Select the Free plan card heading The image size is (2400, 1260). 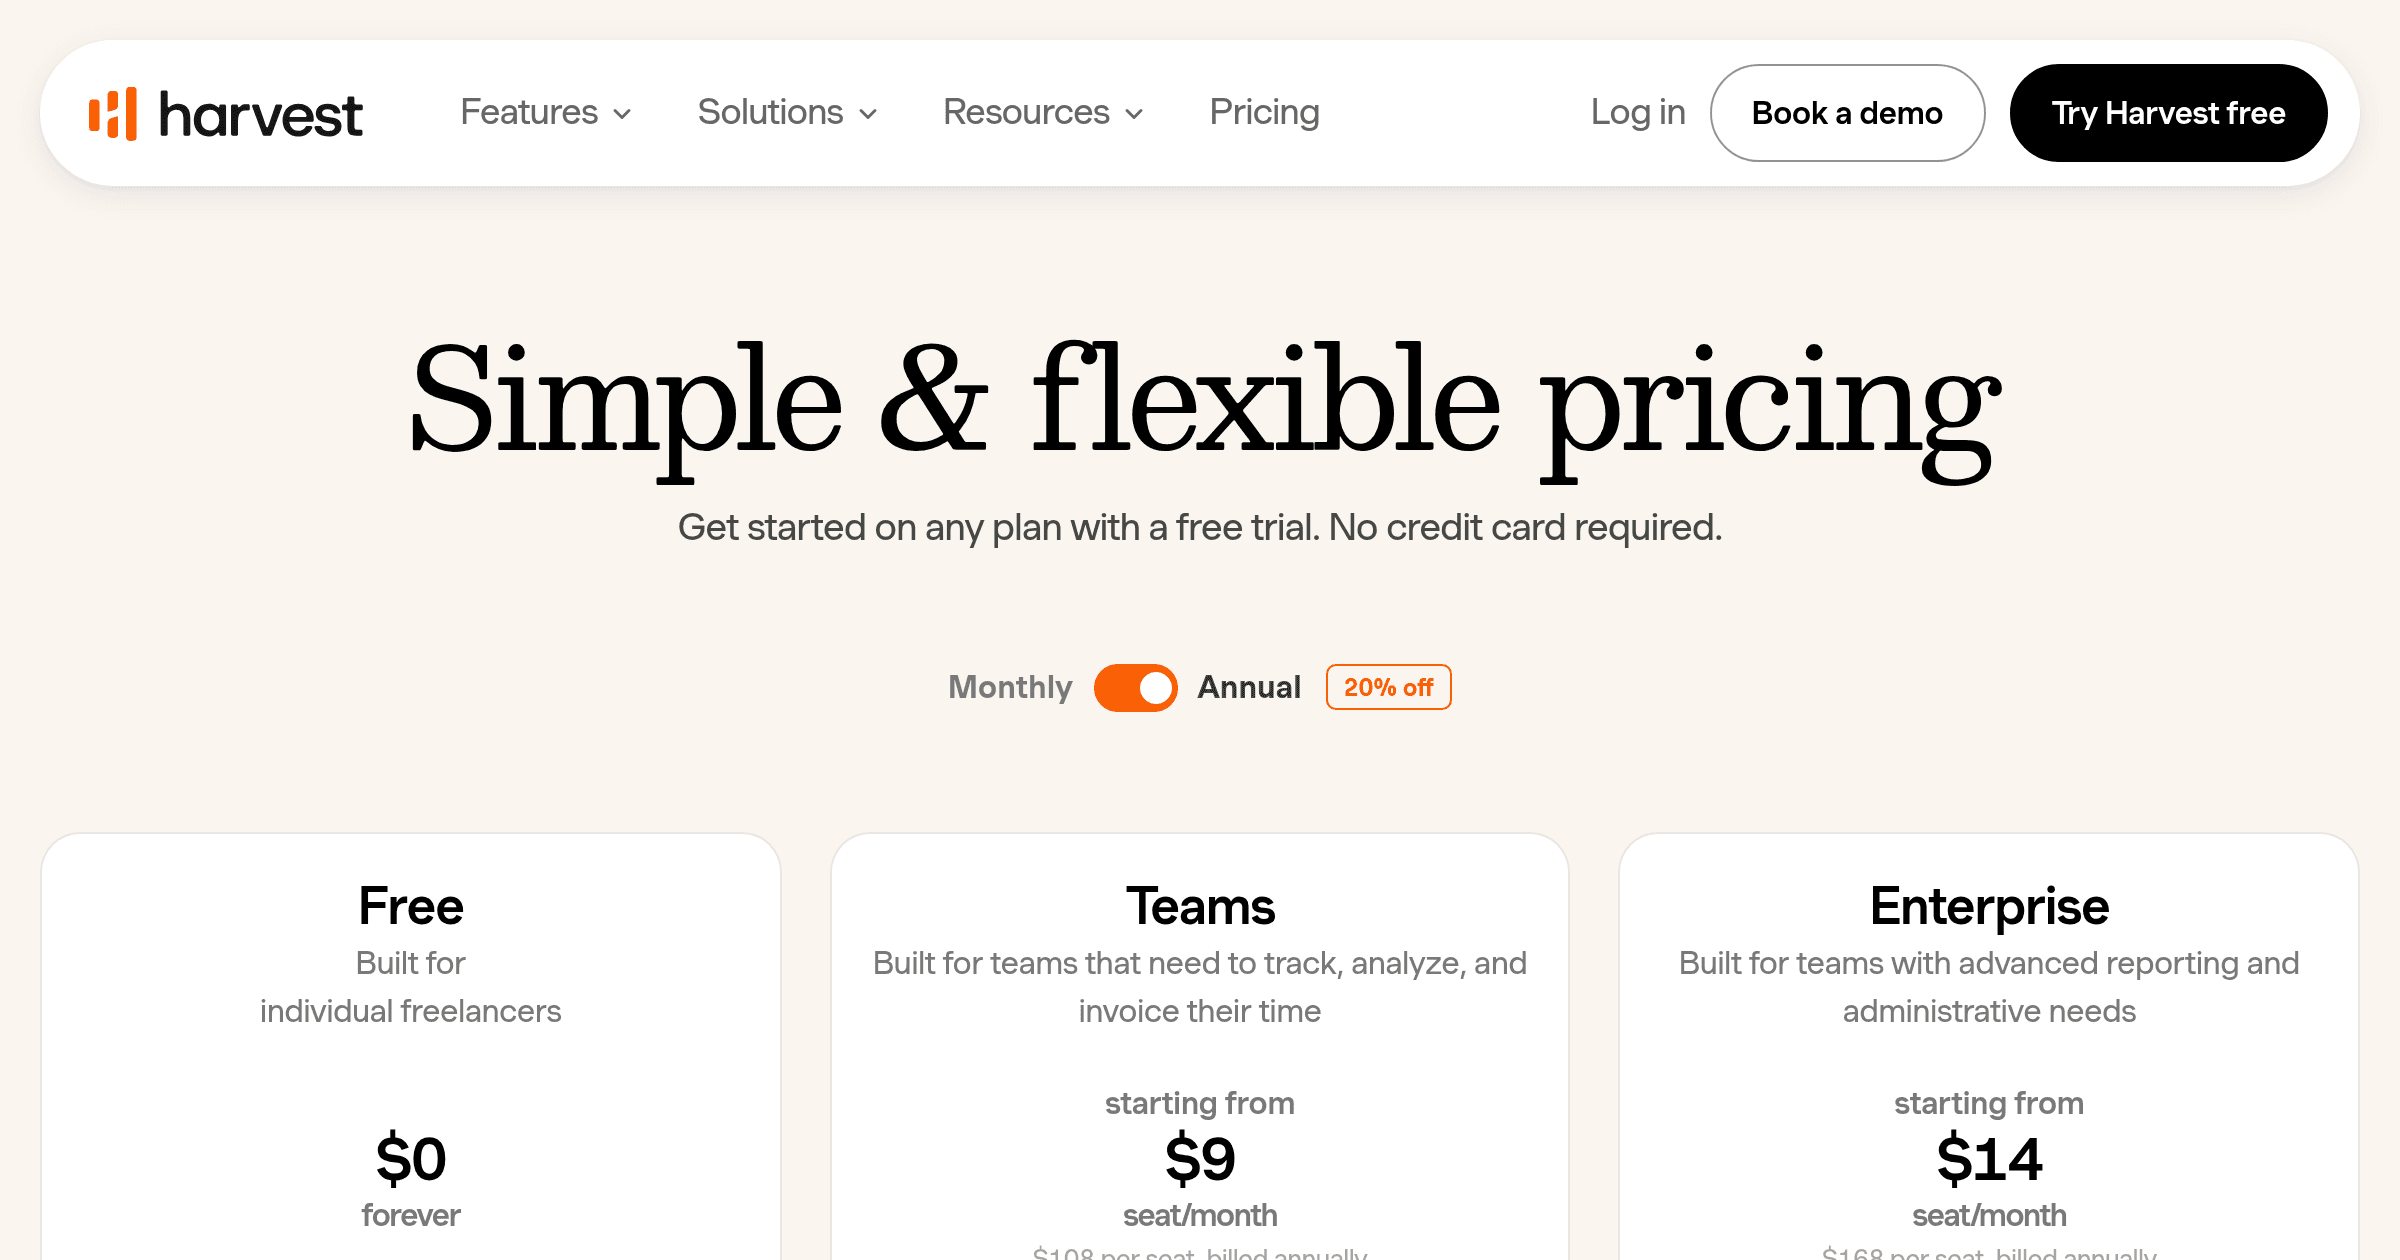[411, 906]
